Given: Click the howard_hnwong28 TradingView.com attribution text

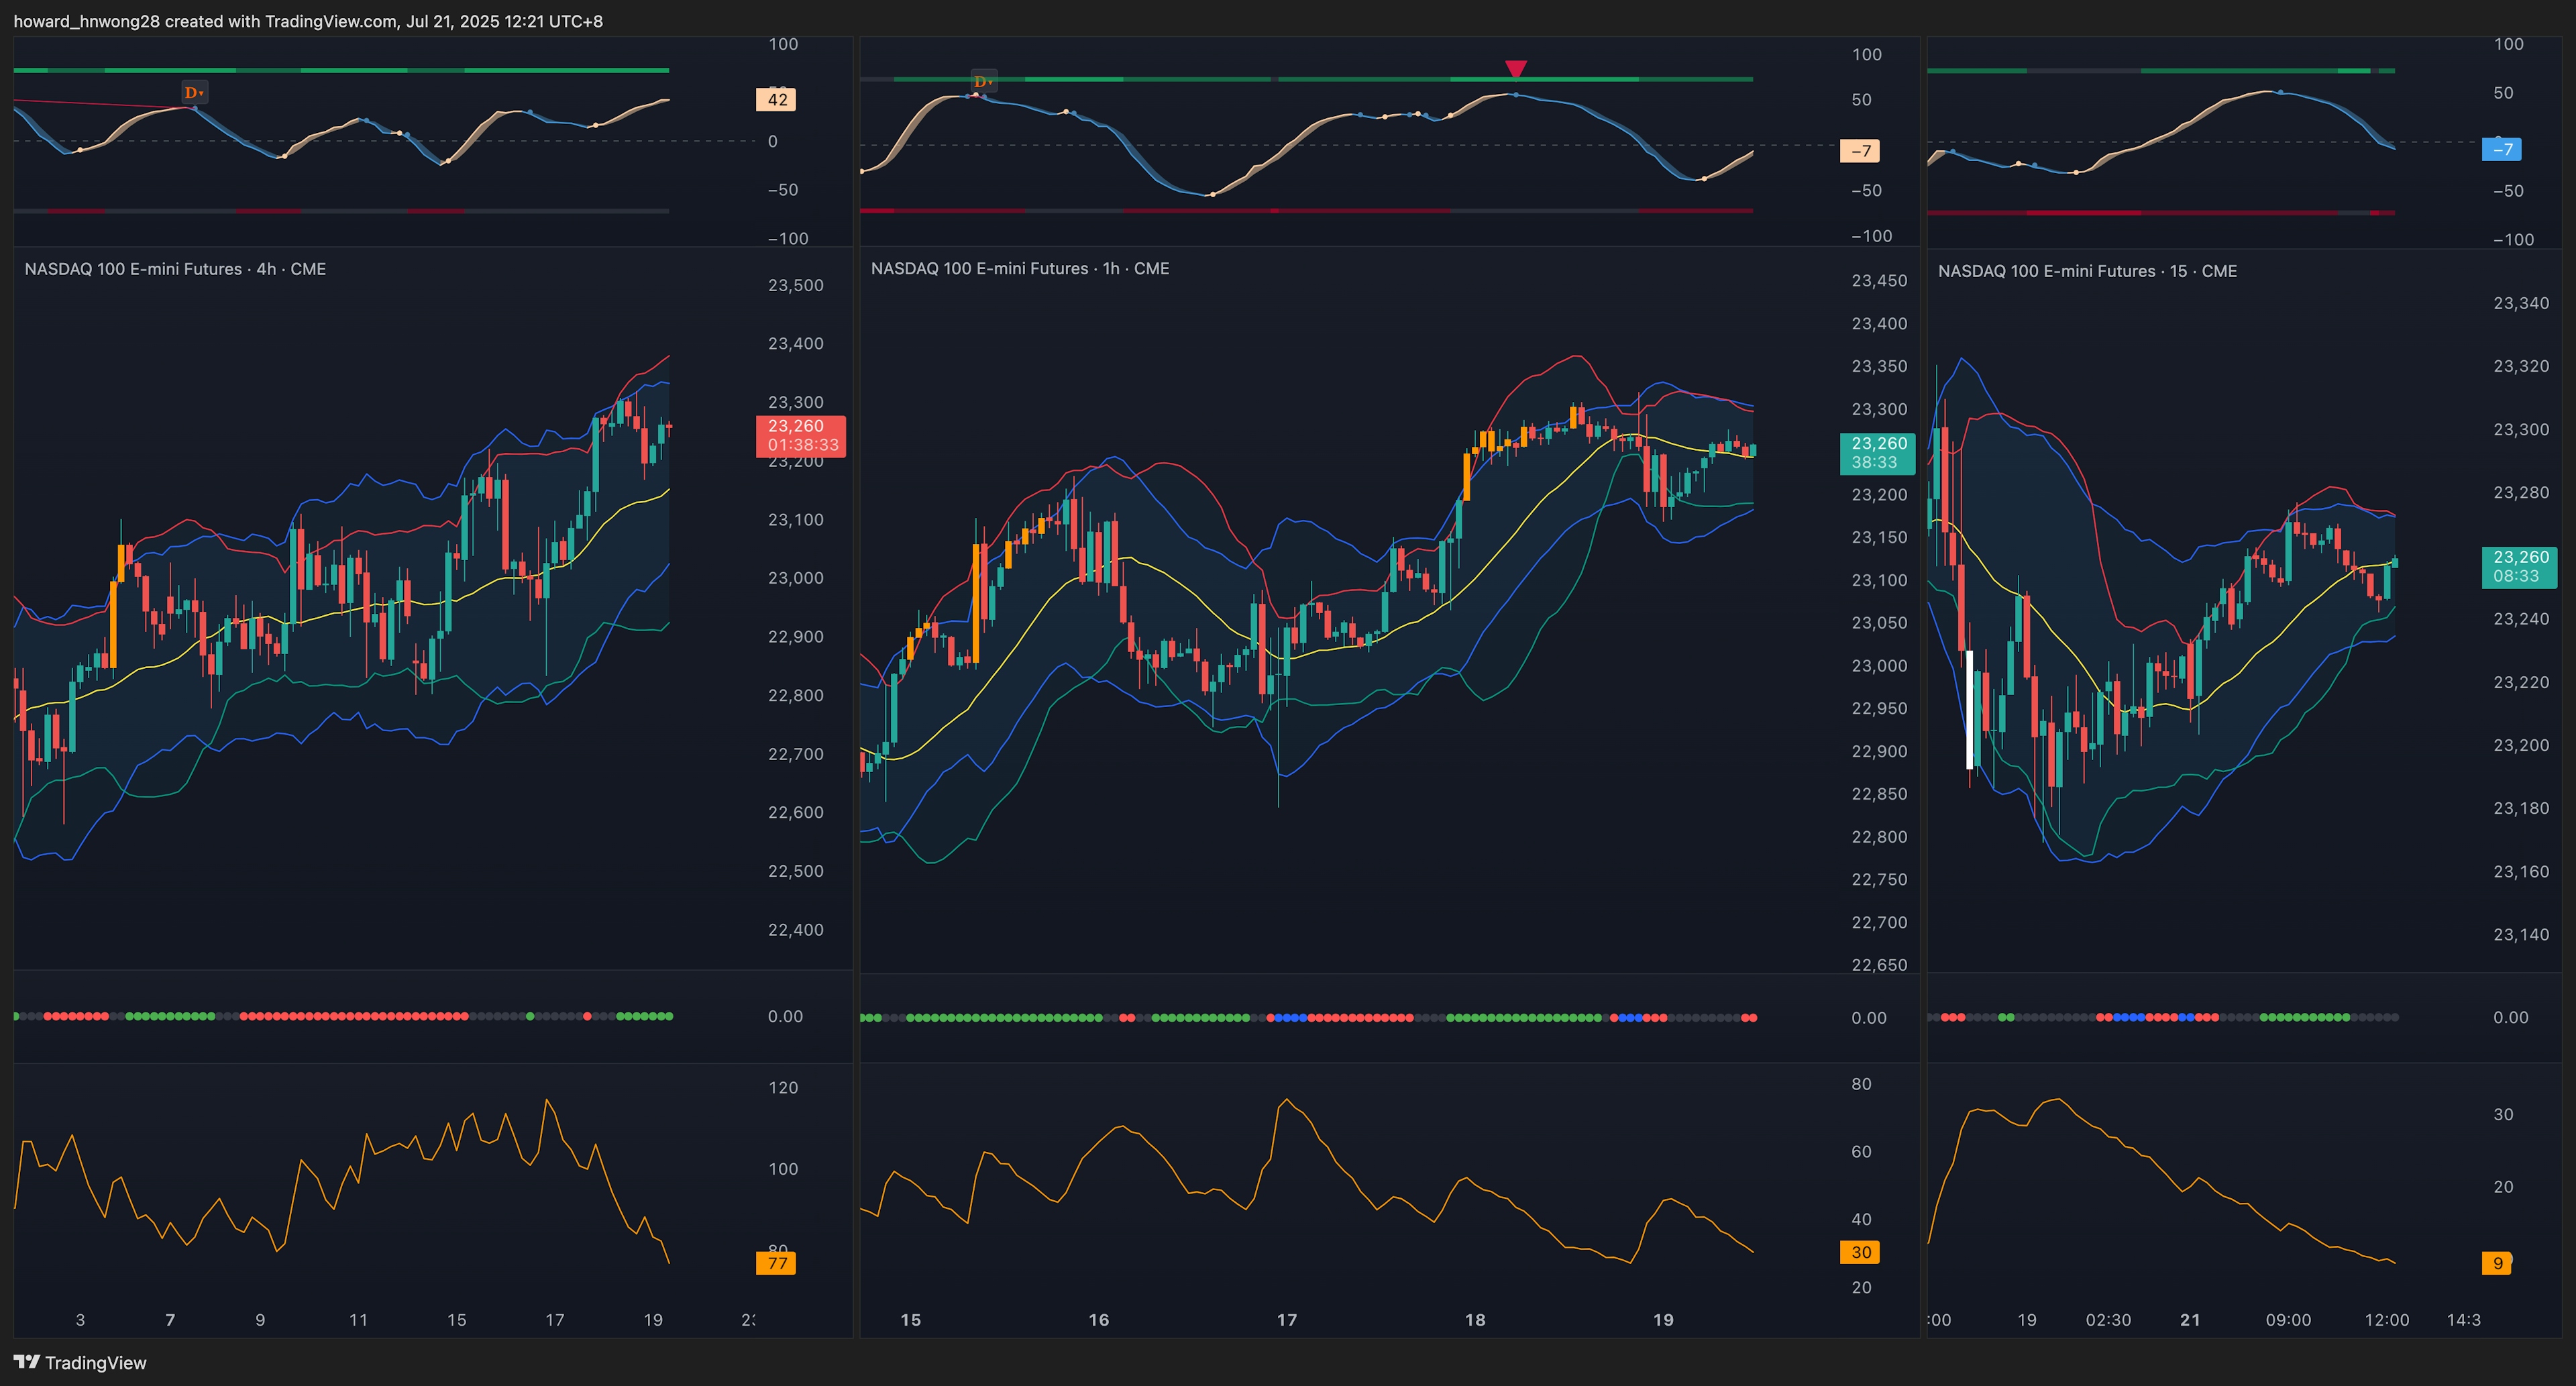Looking at the screenshot, I should tap(308, 21).
